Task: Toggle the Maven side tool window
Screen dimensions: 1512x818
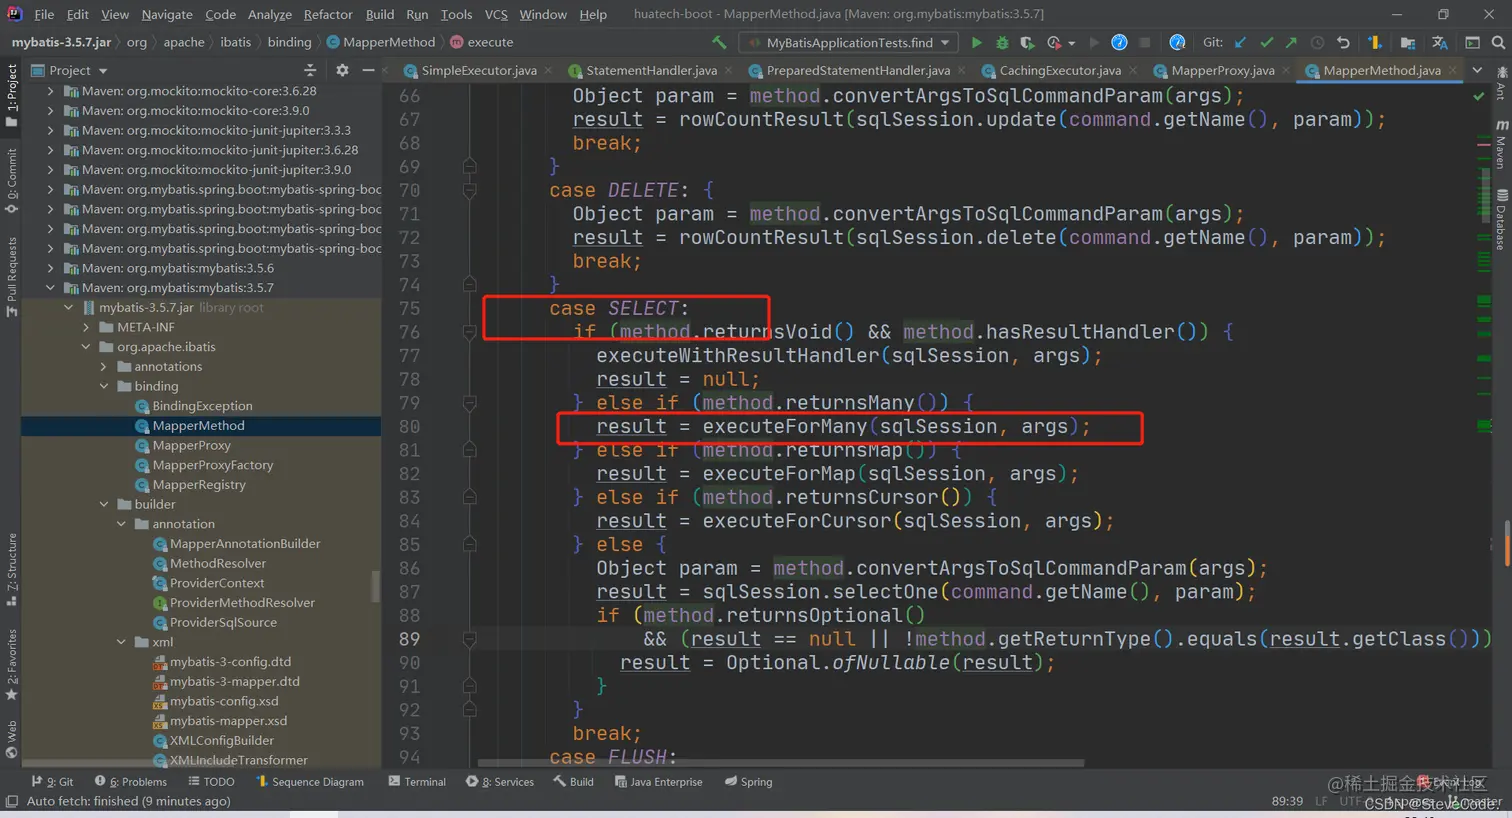Action: pyautogui.click(x=1501, y=145)
